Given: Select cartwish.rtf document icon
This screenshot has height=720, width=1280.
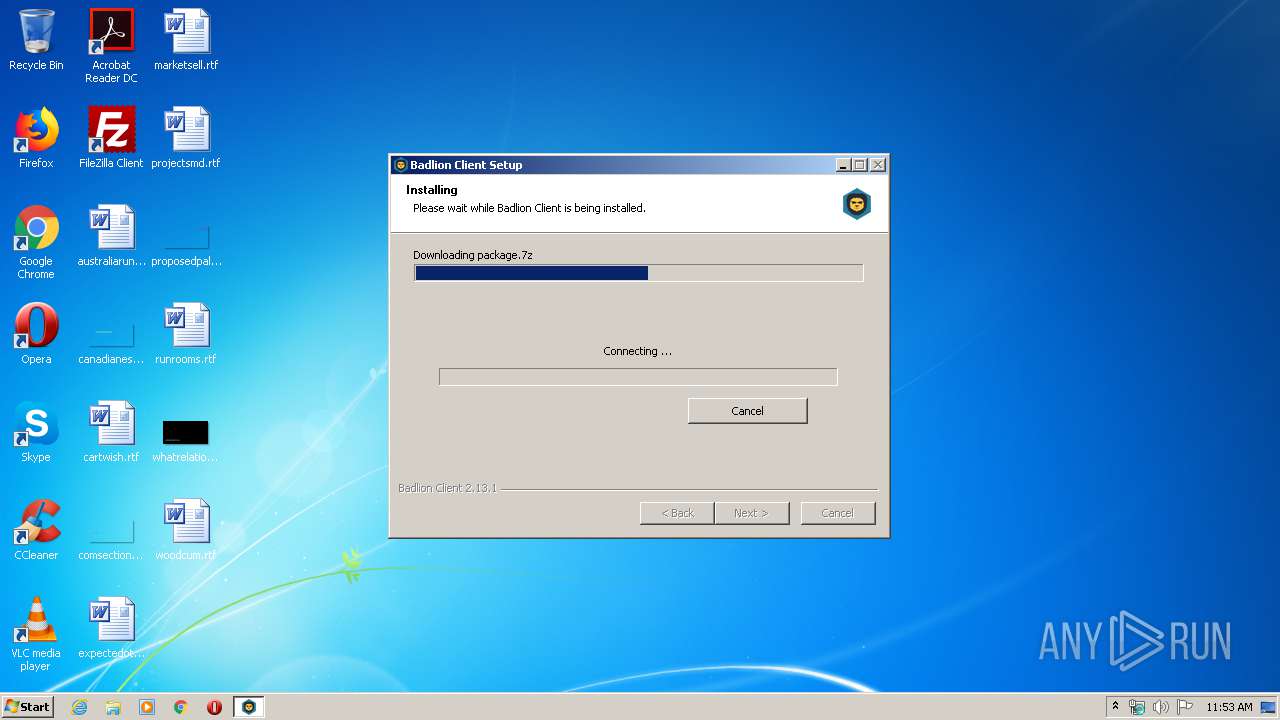Looking at the screenshot, I should 111,432.
